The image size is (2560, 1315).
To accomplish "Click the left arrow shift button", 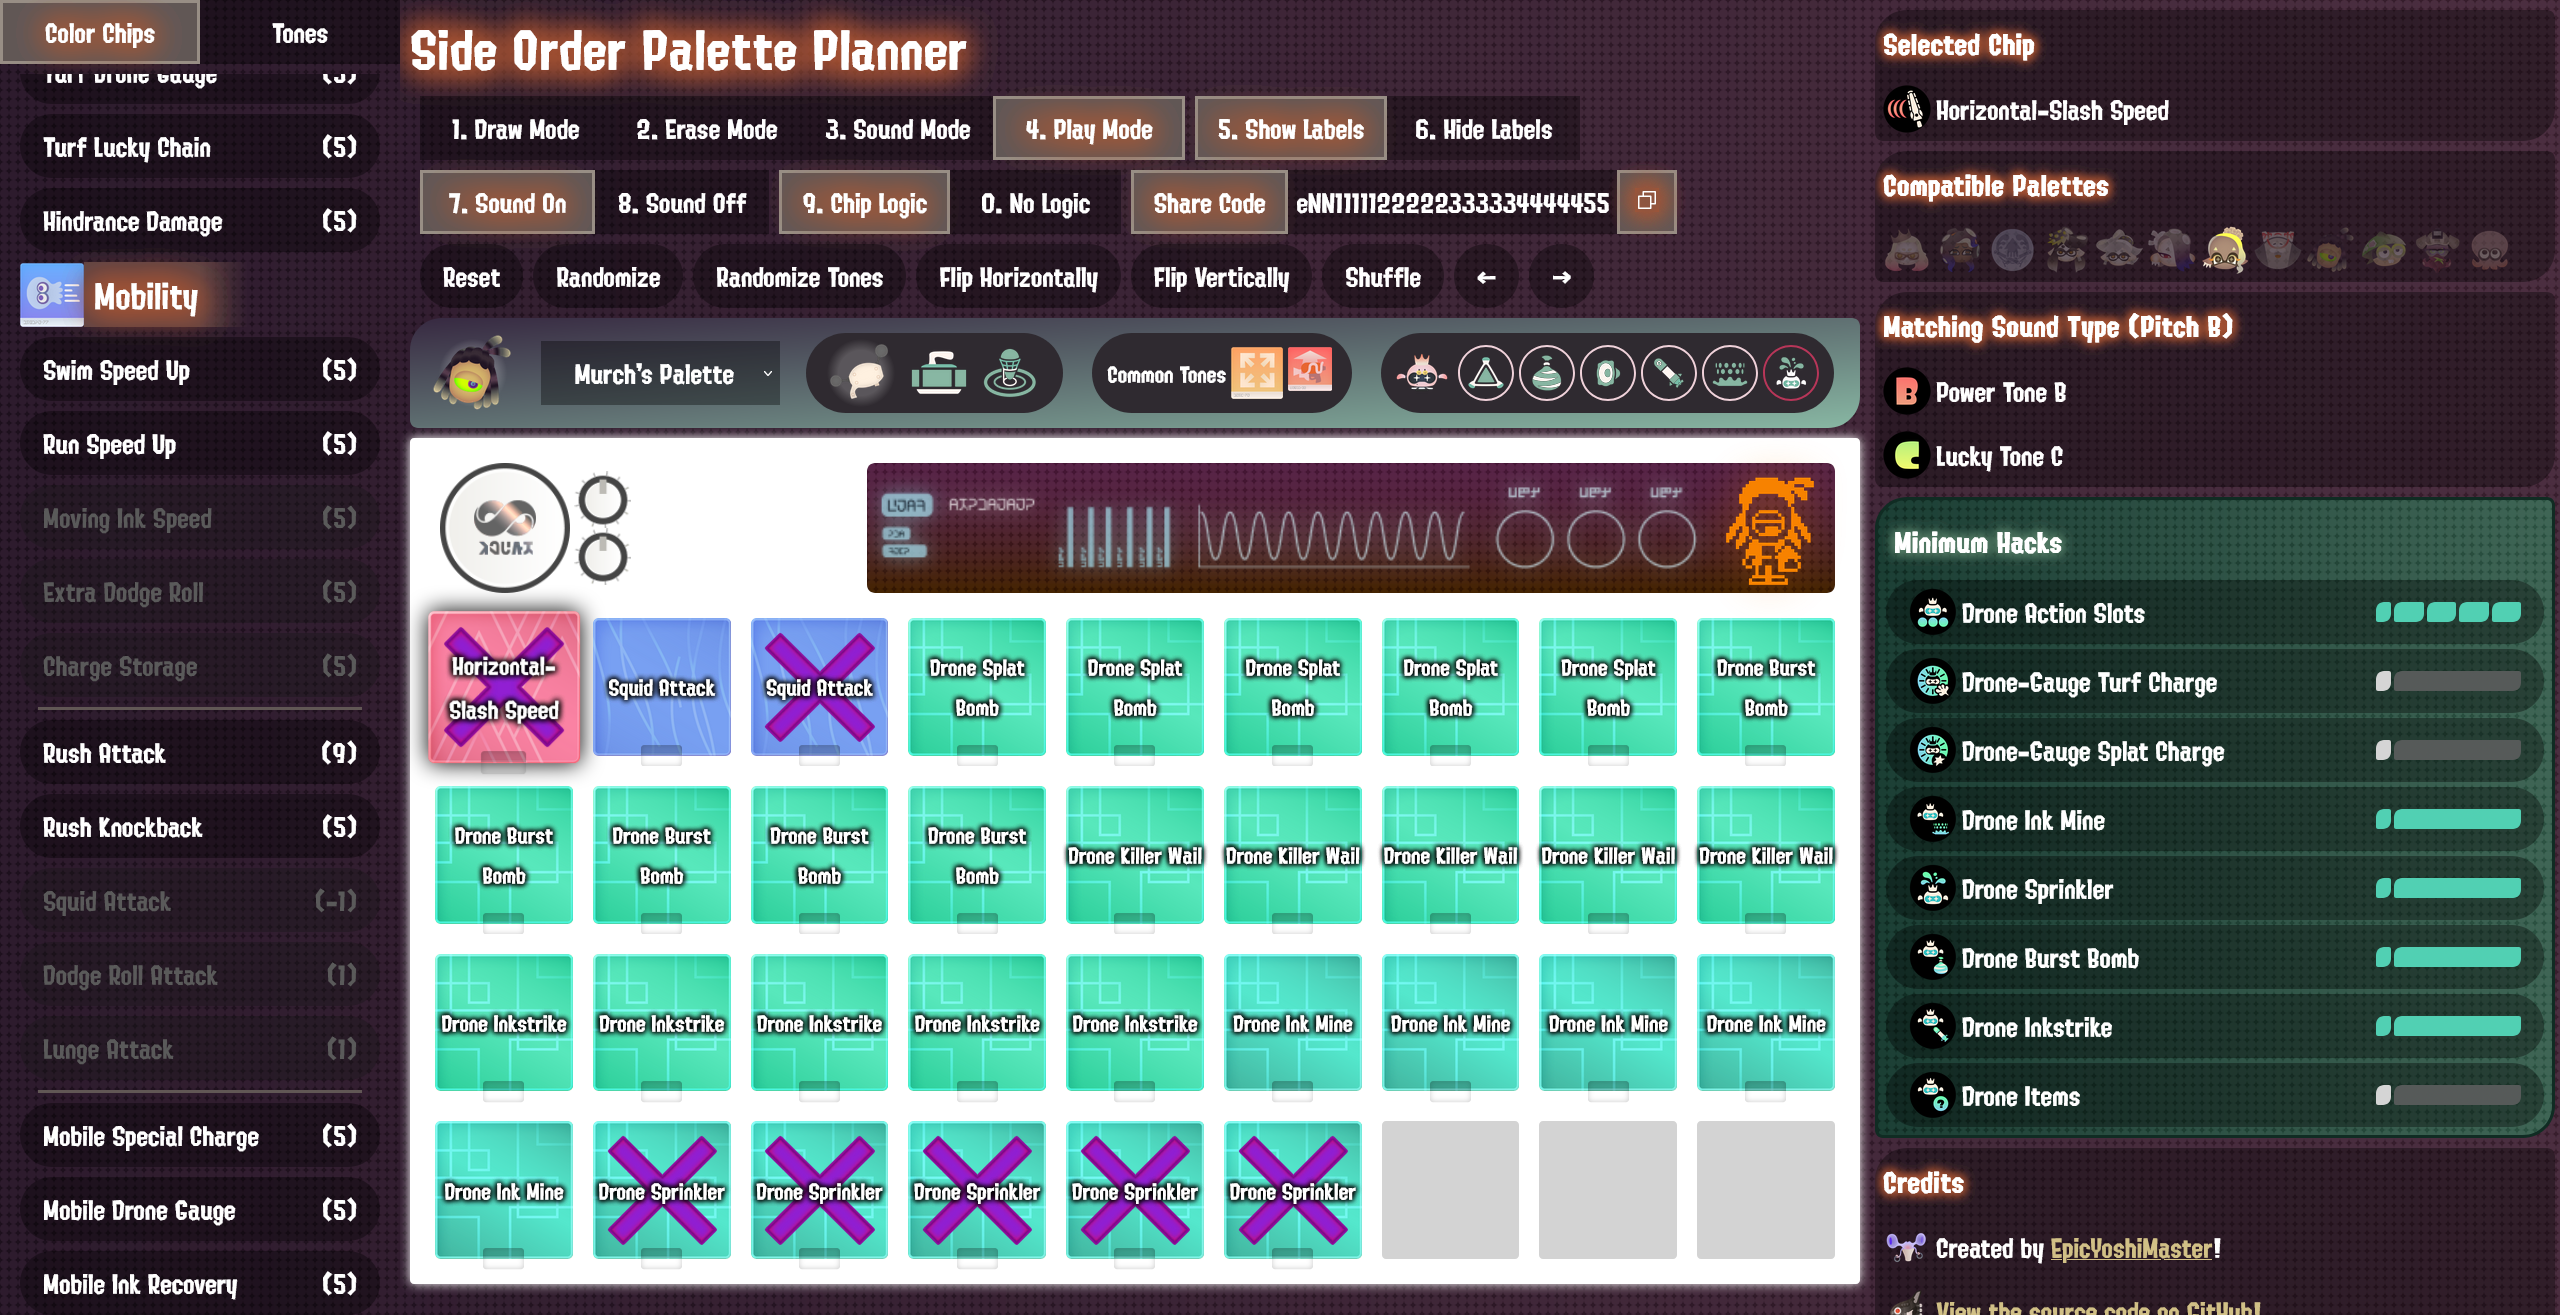I will point(1486,277).
